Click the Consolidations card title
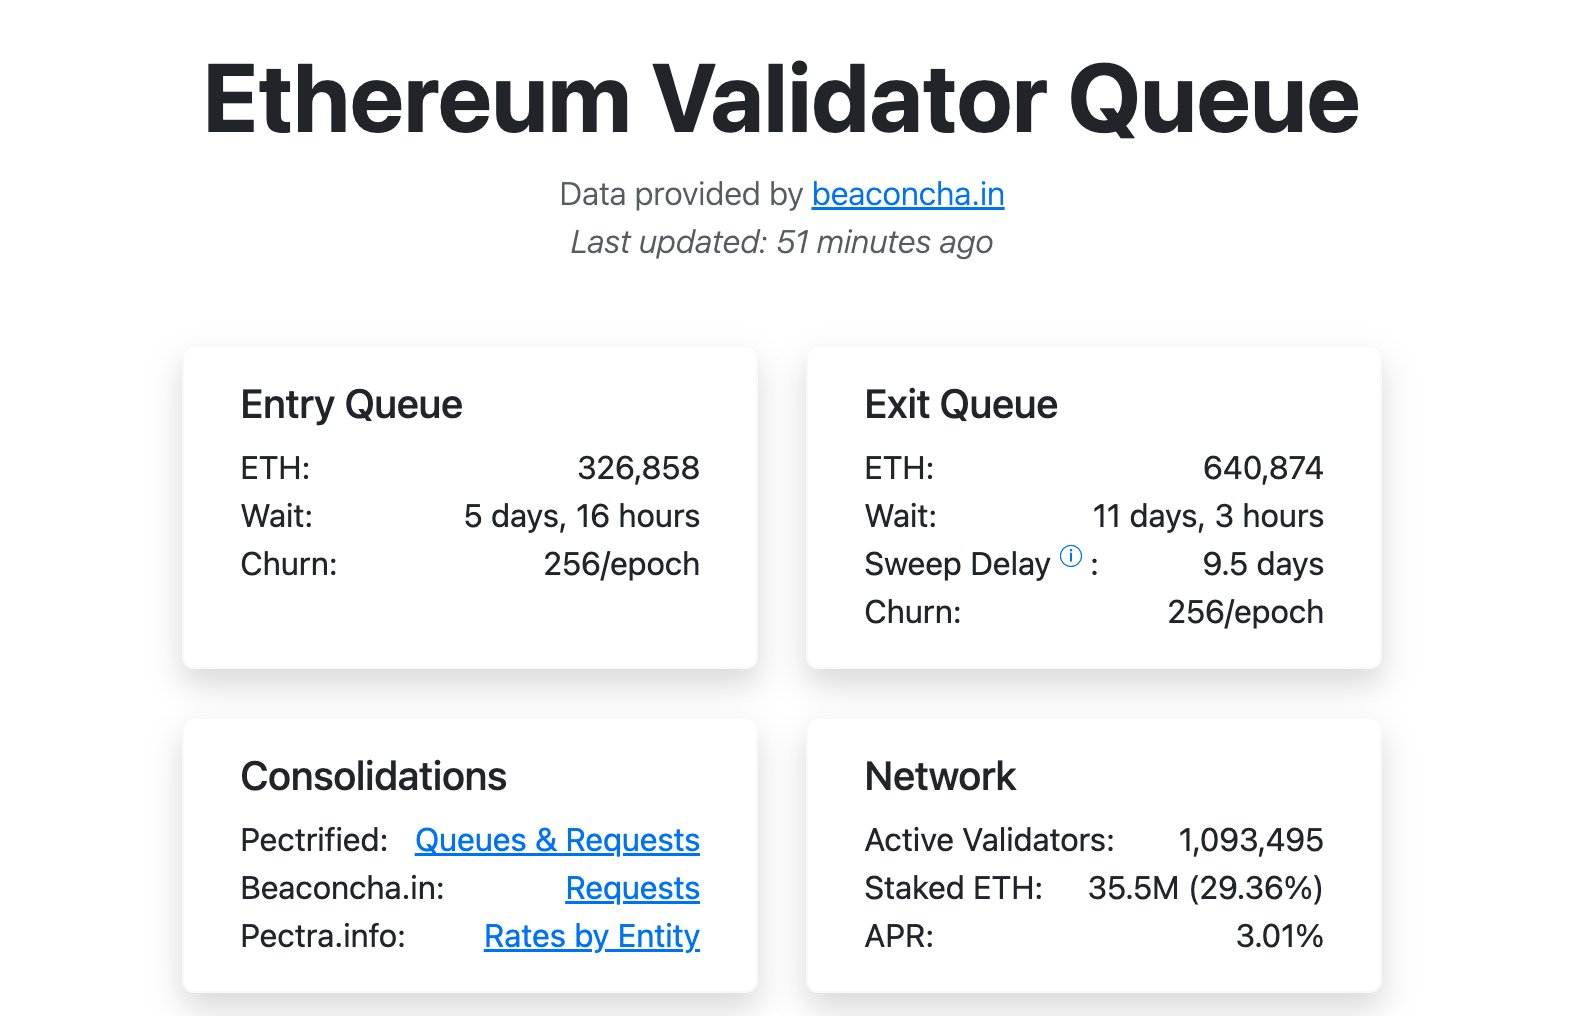Screen dimensions: 1586x1016 click(373, 777)
